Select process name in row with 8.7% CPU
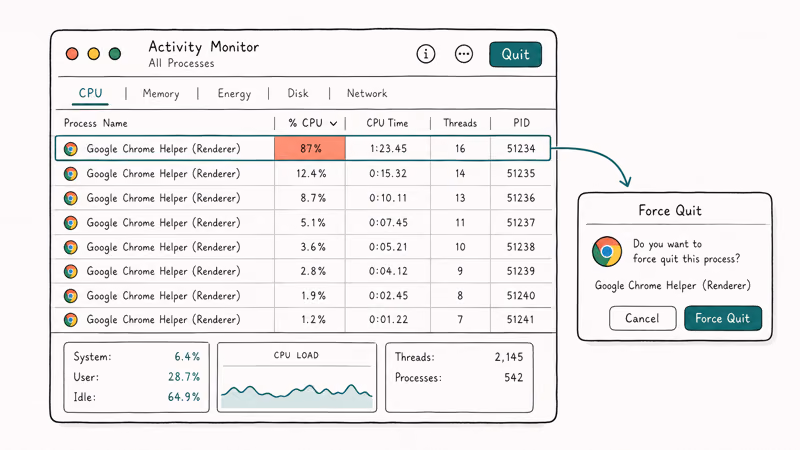 [163, 198]
